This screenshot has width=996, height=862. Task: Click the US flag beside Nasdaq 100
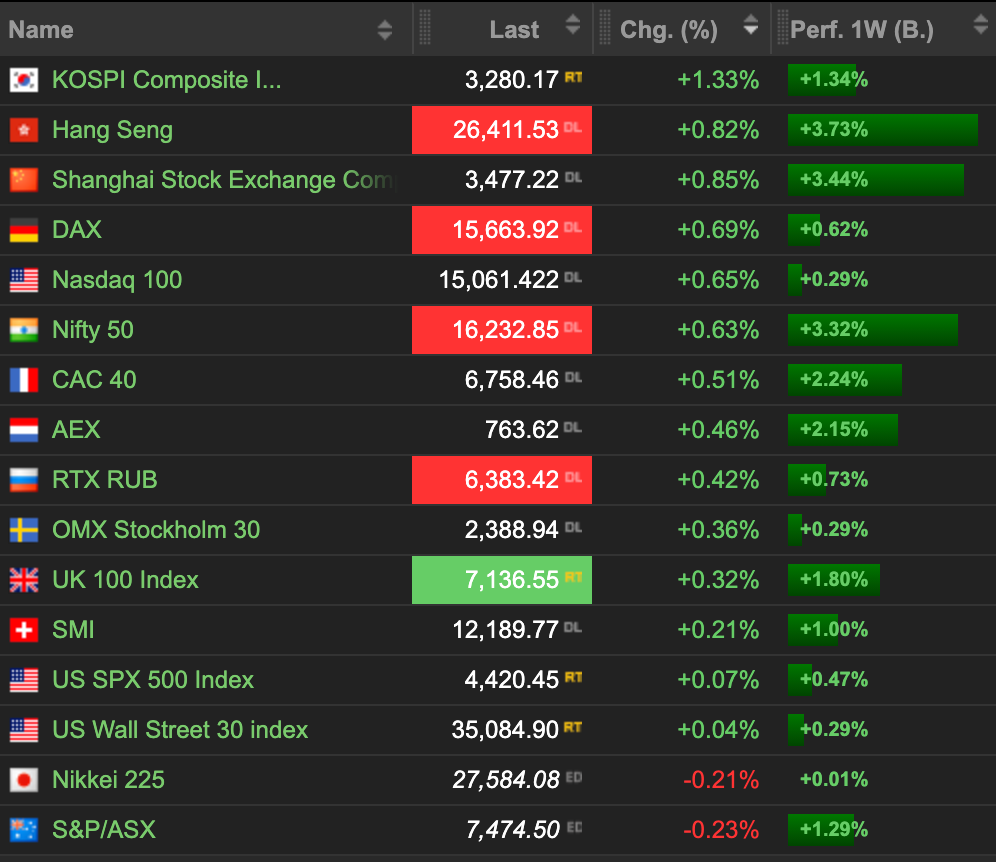(x=24, y=280)
